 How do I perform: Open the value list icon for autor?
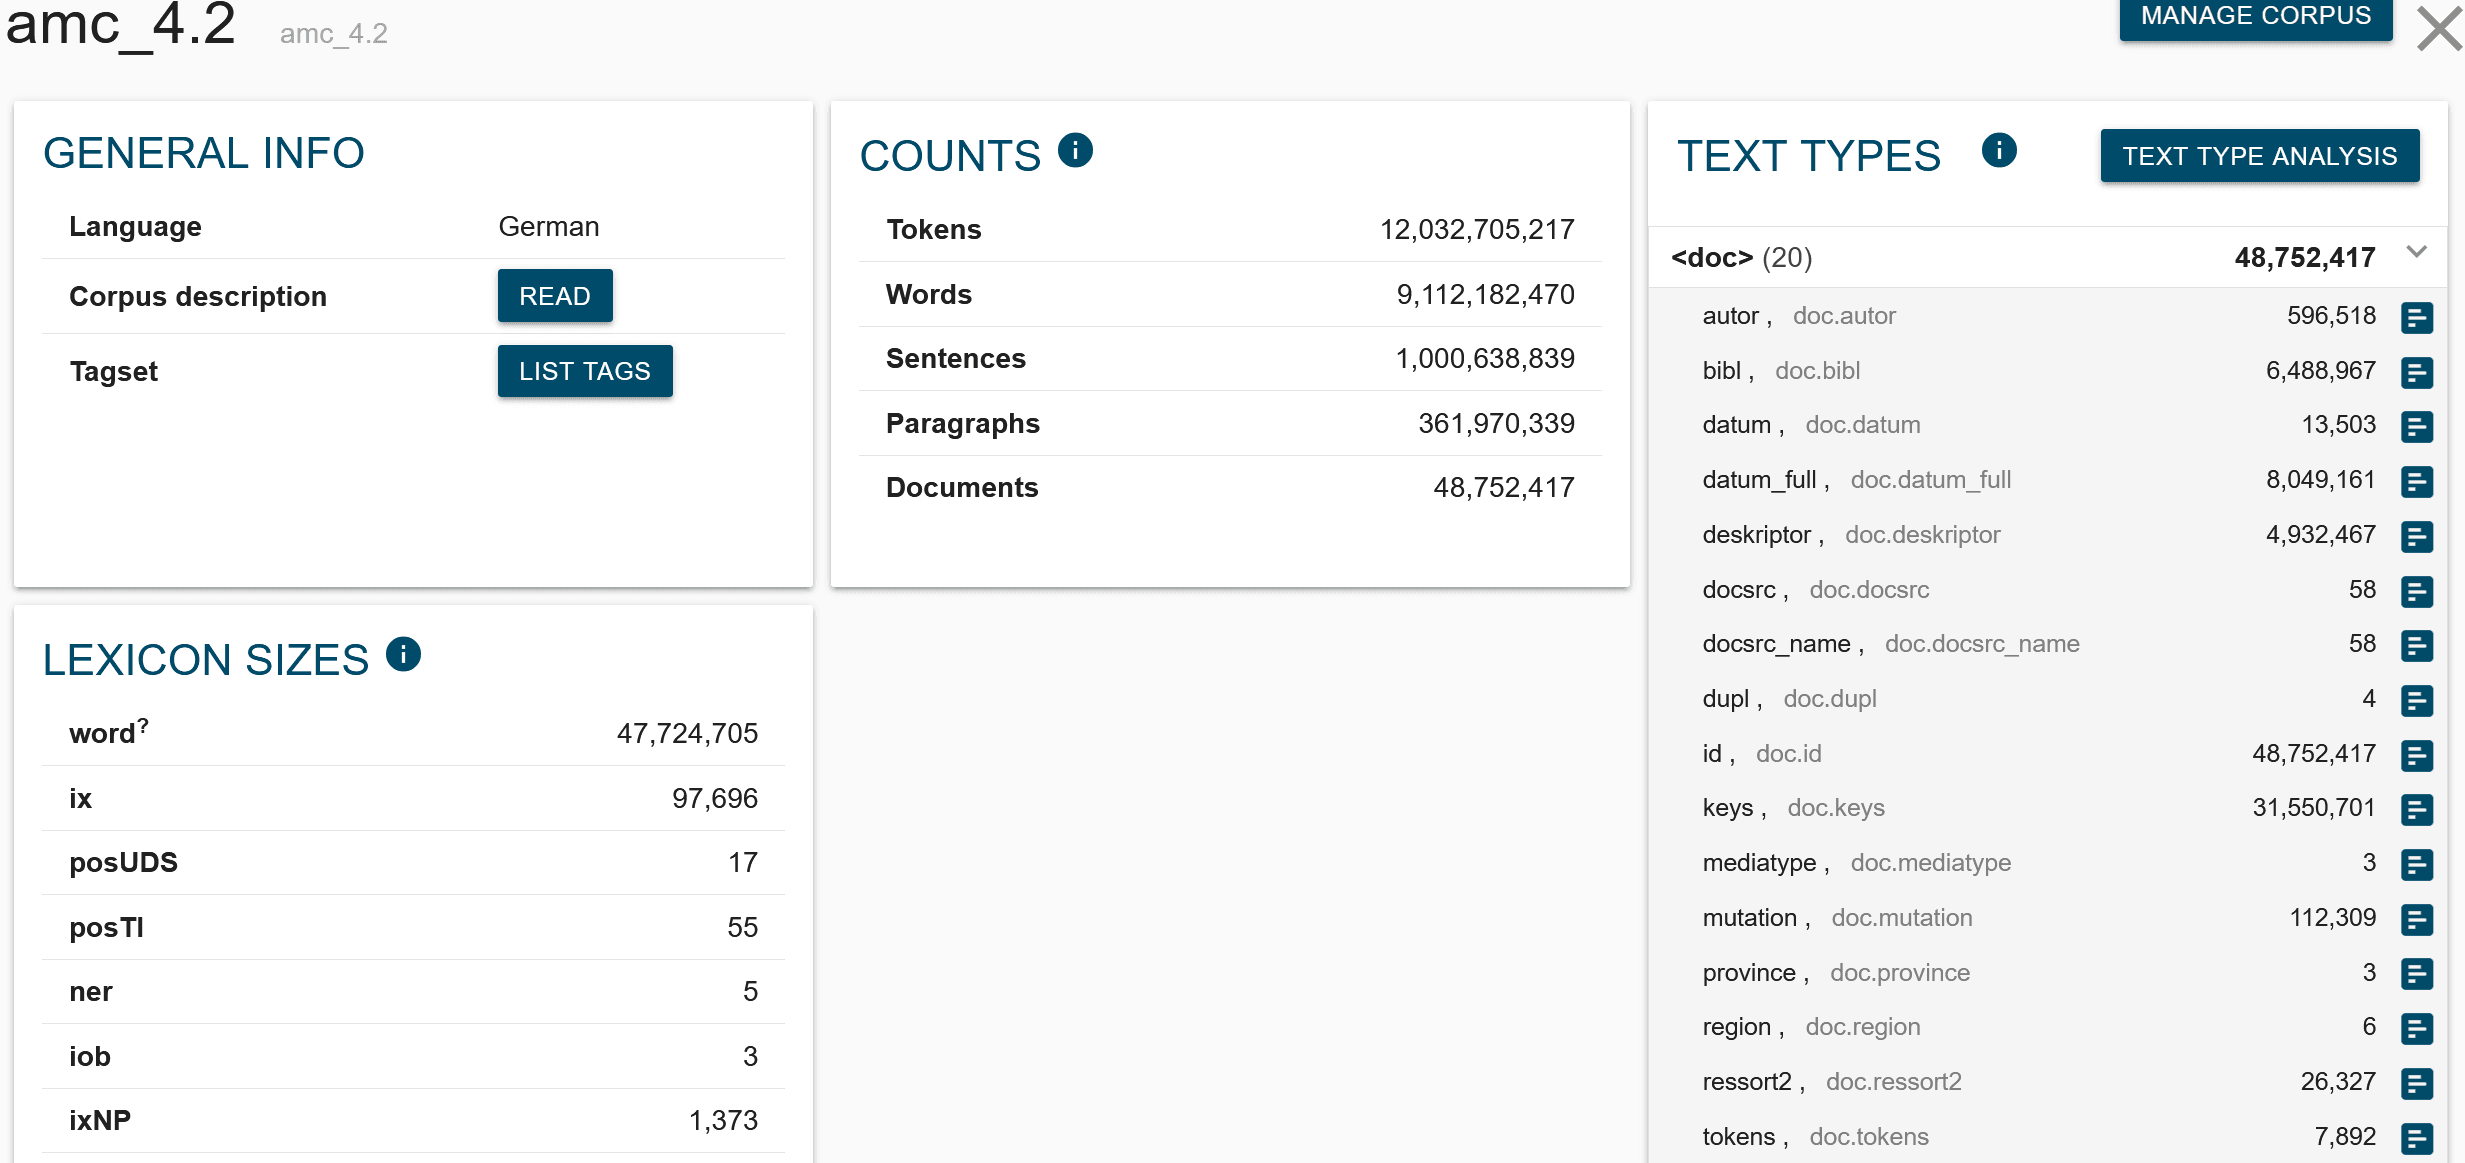pos(2416,318)
